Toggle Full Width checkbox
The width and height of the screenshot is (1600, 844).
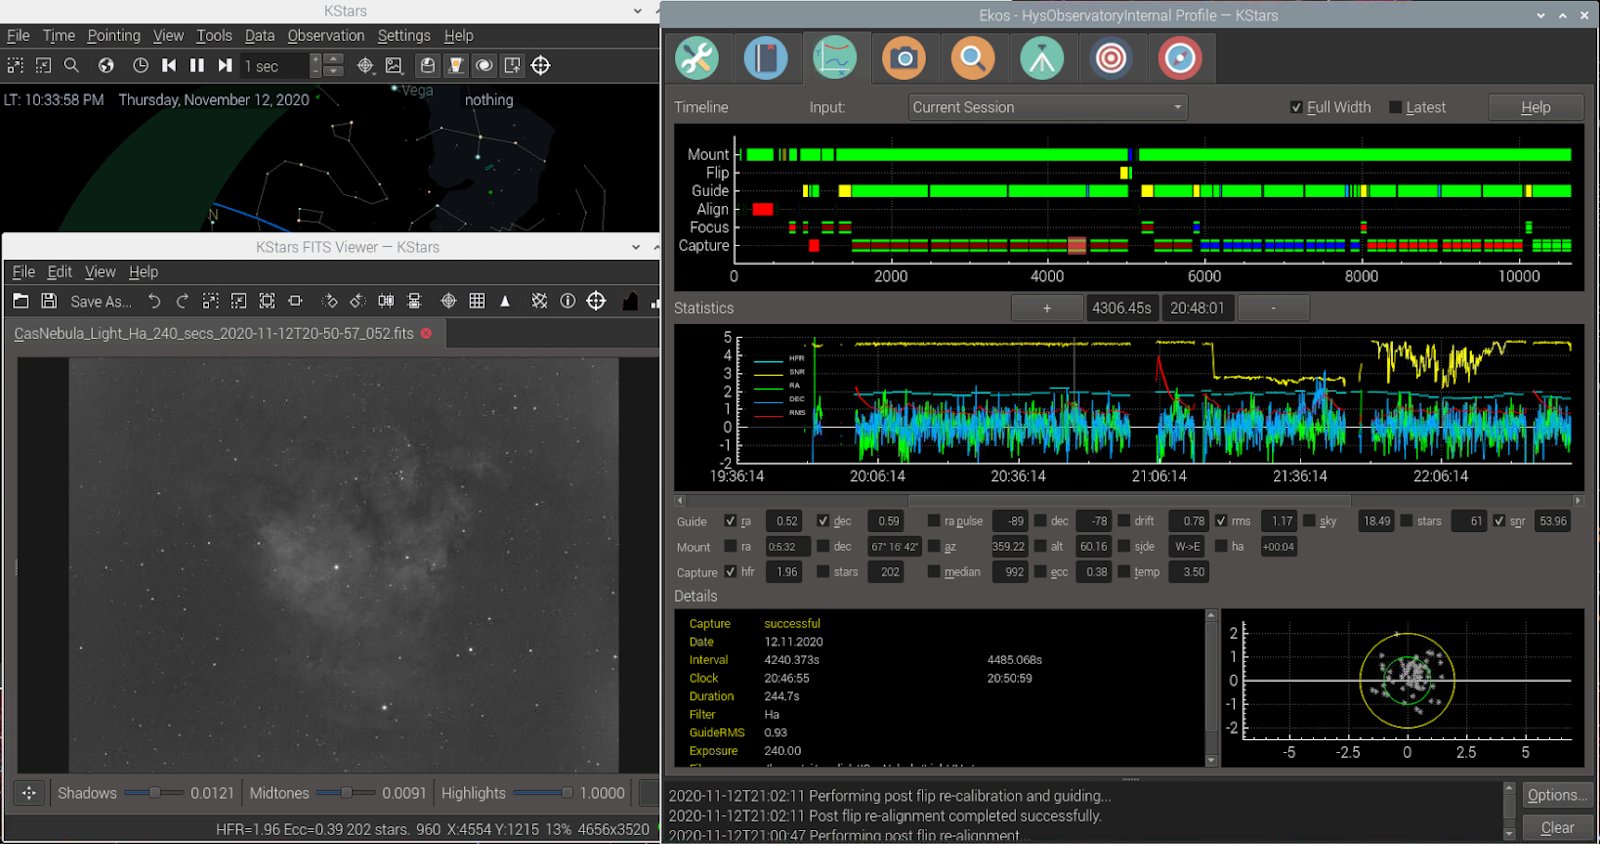coord(1296,107)
